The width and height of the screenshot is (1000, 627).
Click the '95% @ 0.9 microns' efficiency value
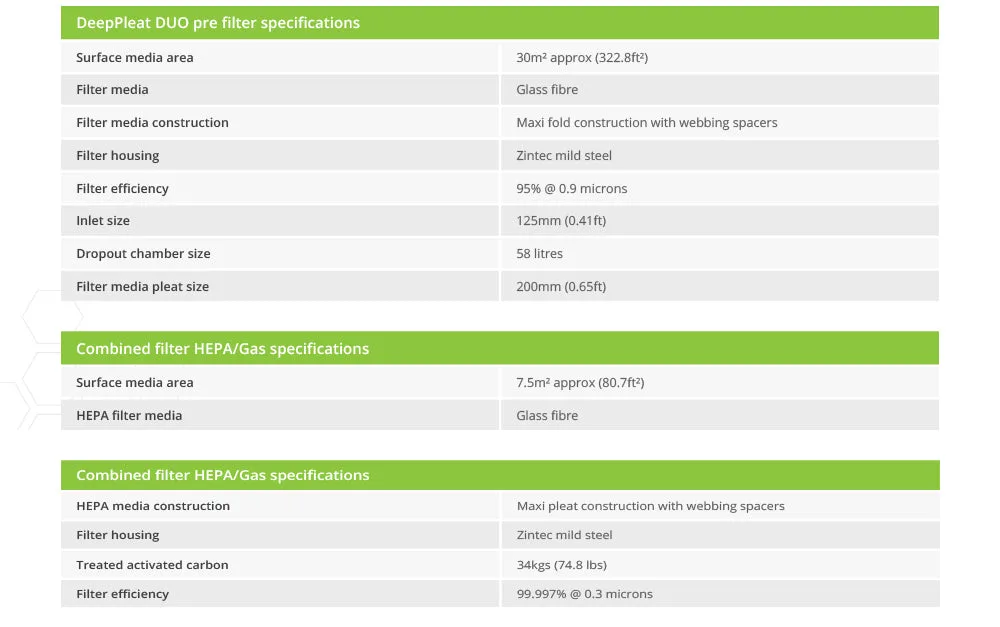click(x=571, y=189)
